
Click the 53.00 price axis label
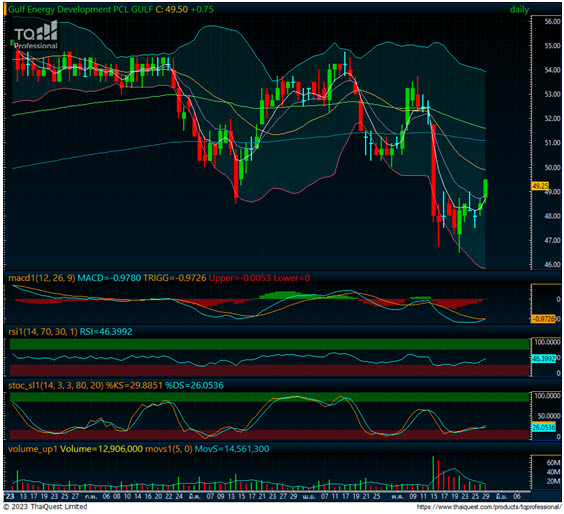[x=552, y=94]
